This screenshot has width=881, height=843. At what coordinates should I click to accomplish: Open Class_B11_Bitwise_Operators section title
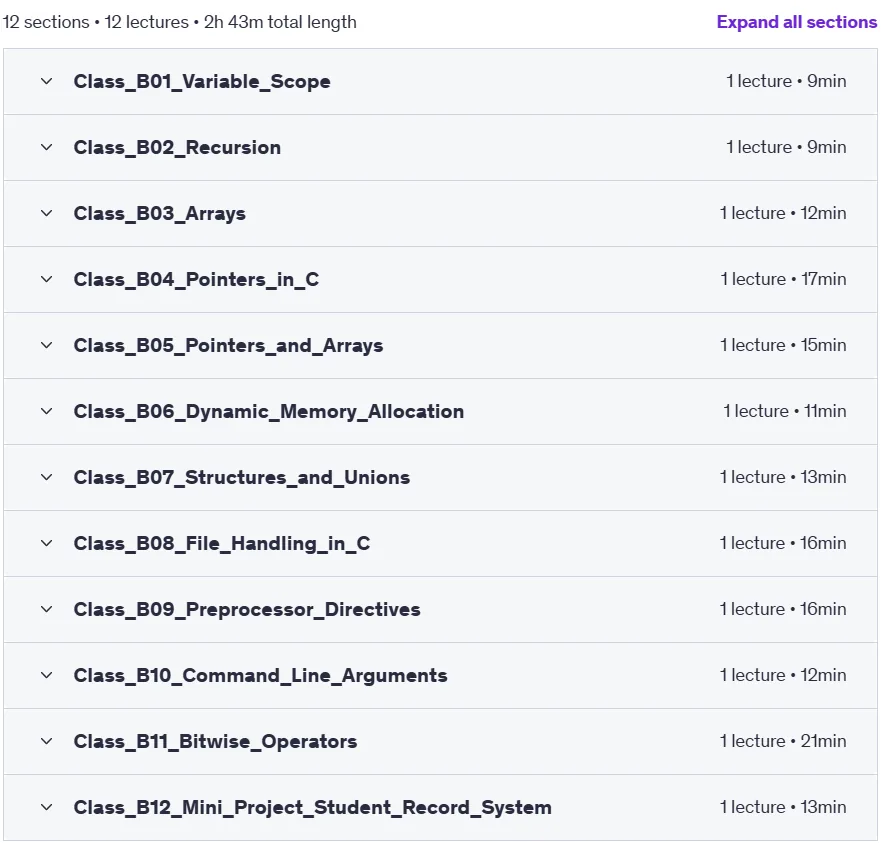[x=215, y=741]
